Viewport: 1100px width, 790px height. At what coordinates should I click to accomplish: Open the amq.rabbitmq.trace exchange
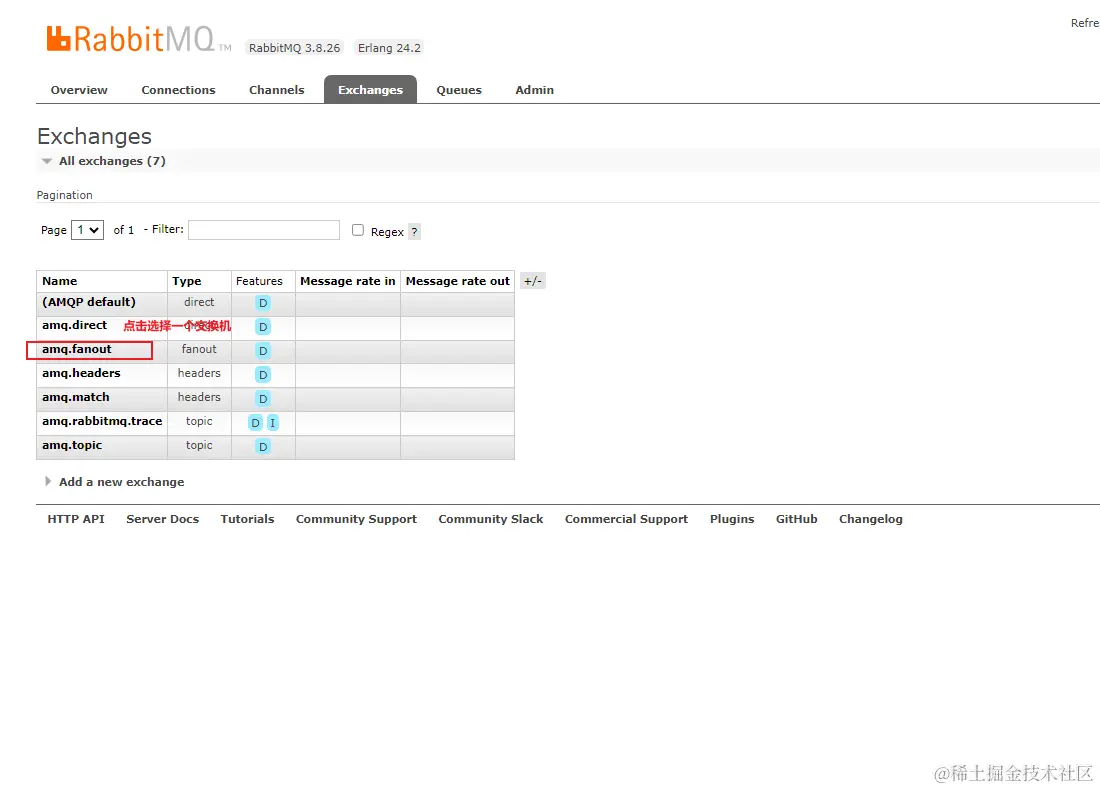(x=102, y=421)
